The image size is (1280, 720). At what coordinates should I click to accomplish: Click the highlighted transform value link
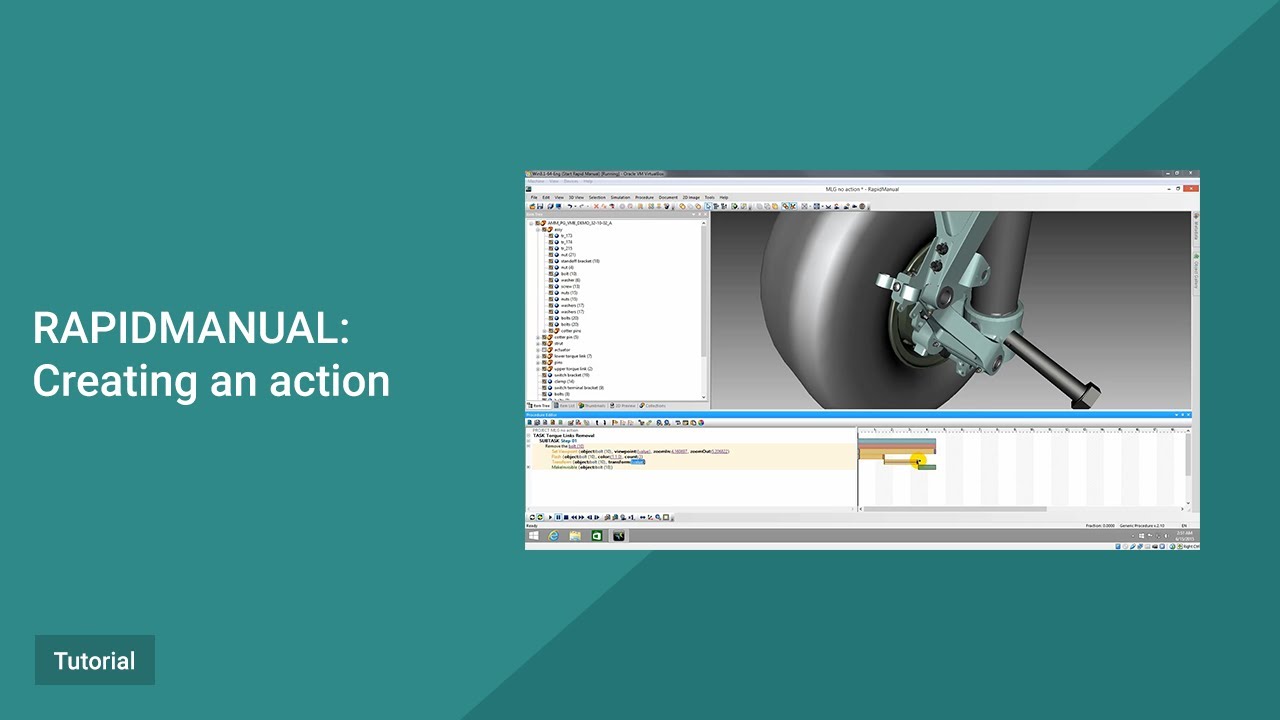[x=638, y=462]
